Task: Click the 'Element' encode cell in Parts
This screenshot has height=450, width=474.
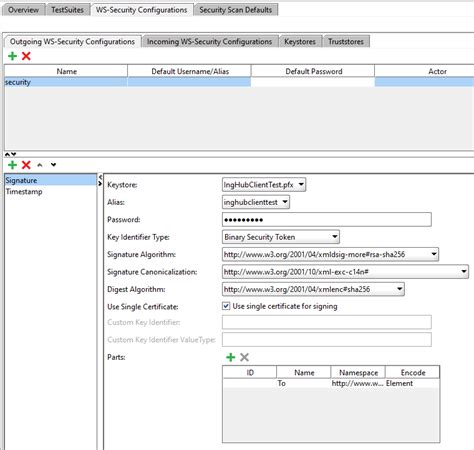Action: pyautogui.click(x=412, y=383)
